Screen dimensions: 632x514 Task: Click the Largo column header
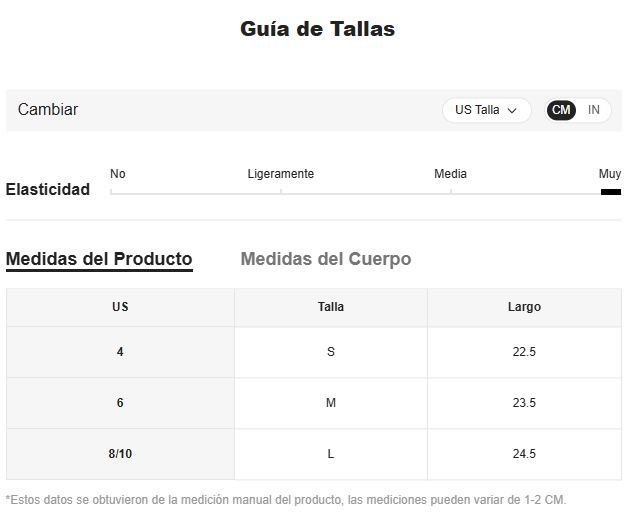coord(524,307)
